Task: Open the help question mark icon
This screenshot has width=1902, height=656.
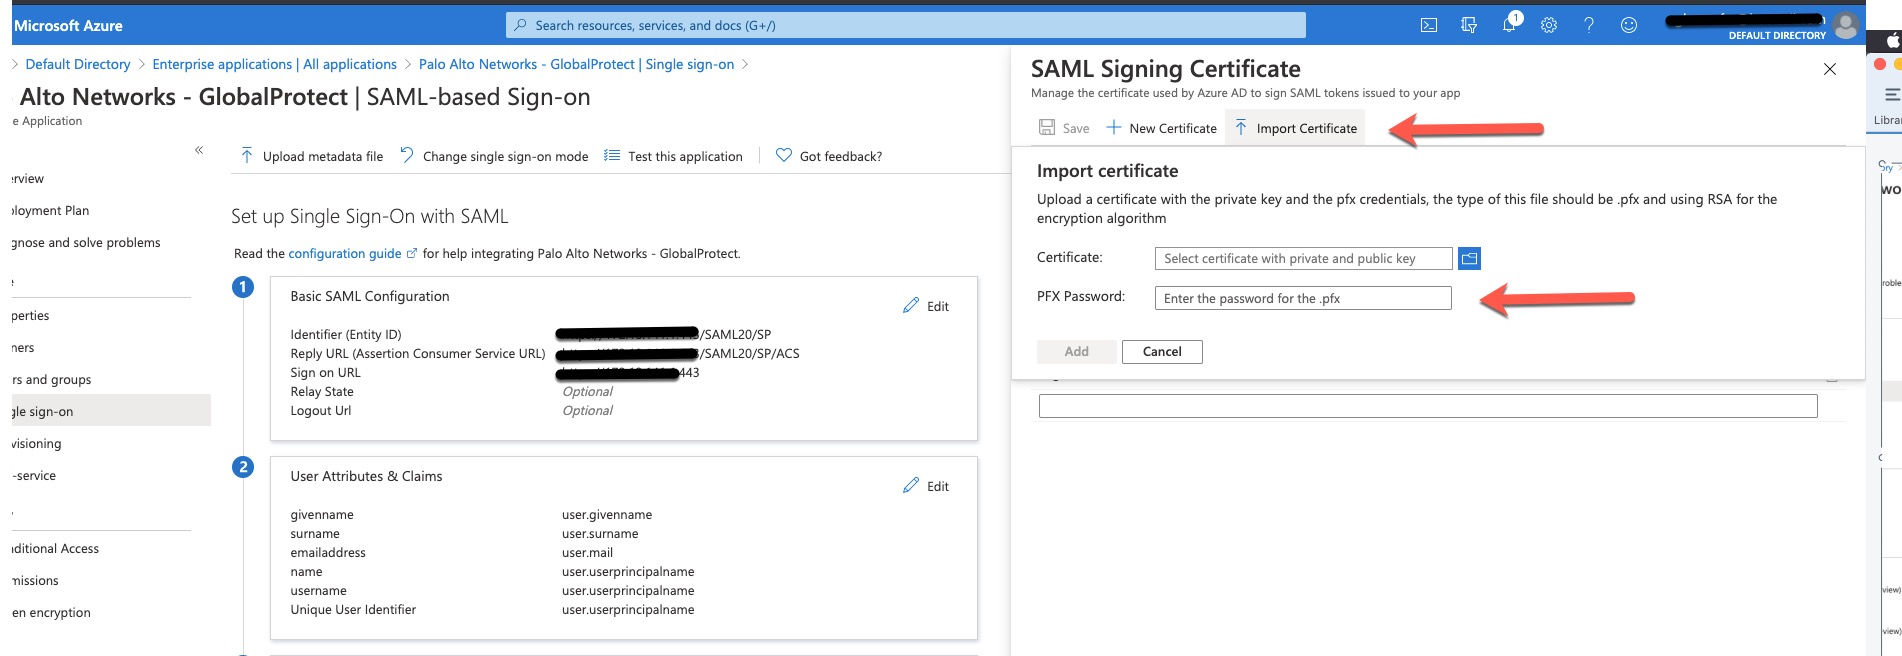Action: pyautogui.click(x=1589, y=25)
